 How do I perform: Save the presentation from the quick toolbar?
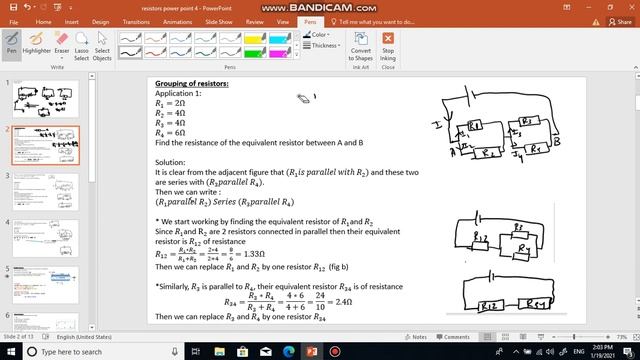coord(13,7)
